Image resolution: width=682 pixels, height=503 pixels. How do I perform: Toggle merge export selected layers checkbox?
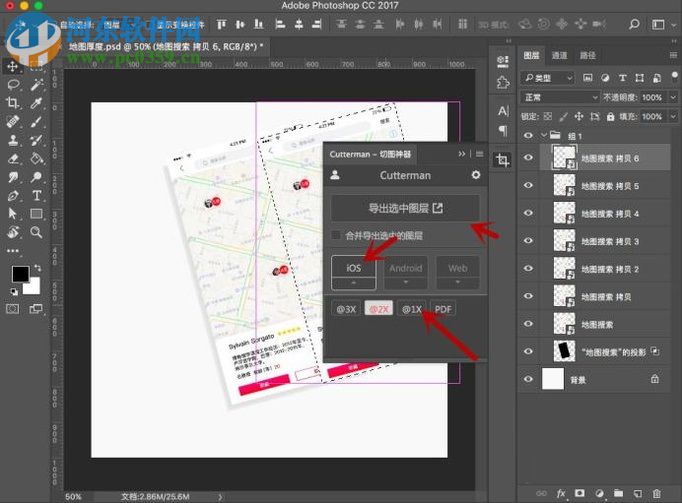tap(336, 235)
